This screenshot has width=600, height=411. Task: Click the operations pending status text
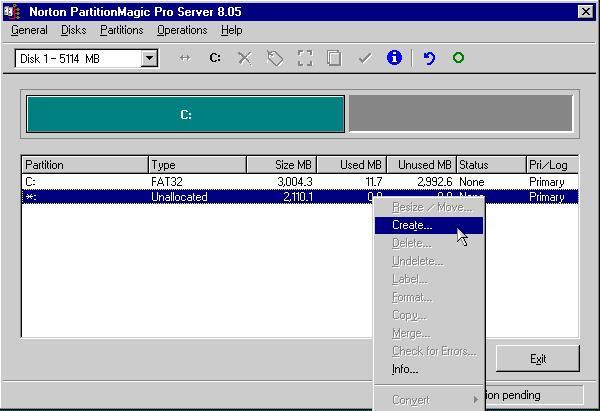(513, 395)
